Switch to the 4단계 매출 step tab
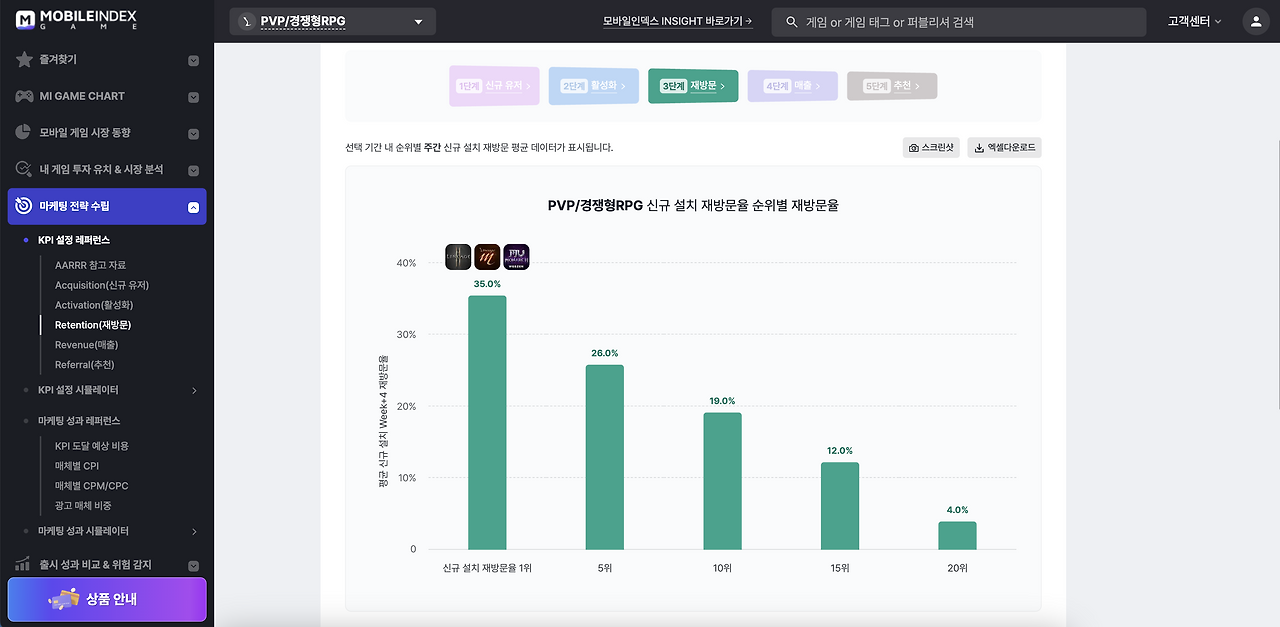 792,86
